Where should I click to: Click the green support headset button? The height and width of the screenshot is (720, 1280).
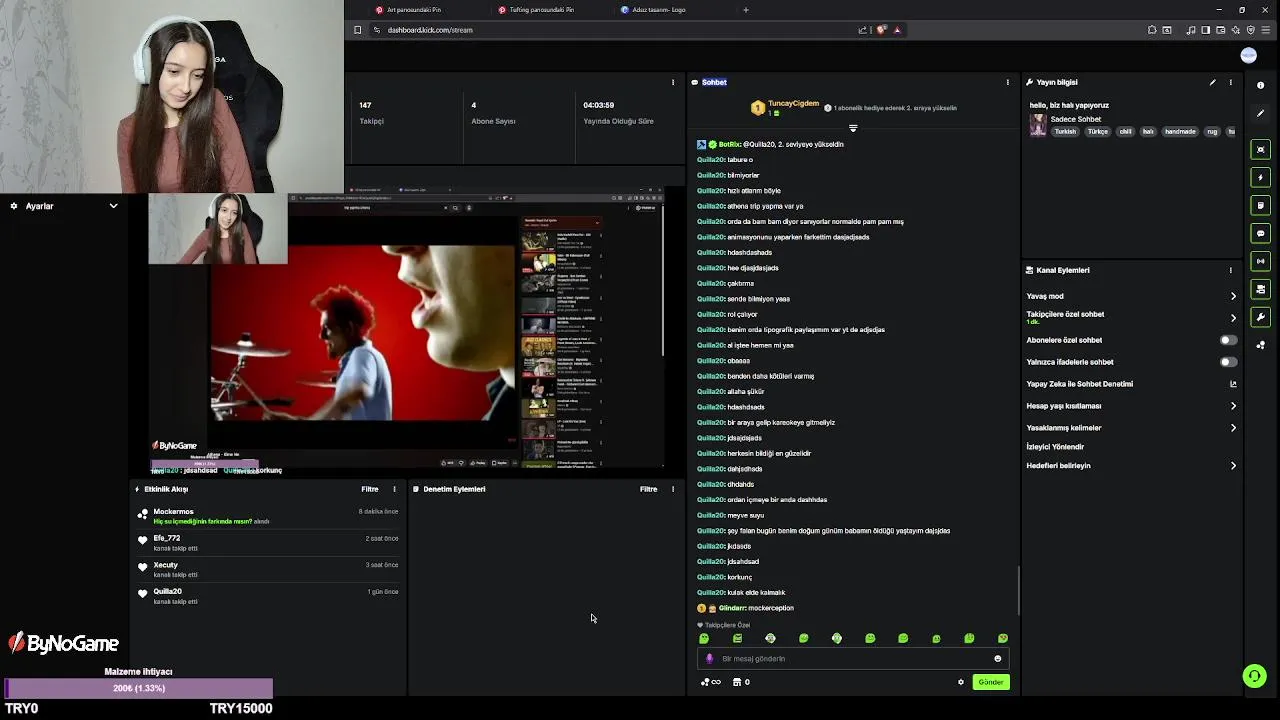tap(1254, 676)
